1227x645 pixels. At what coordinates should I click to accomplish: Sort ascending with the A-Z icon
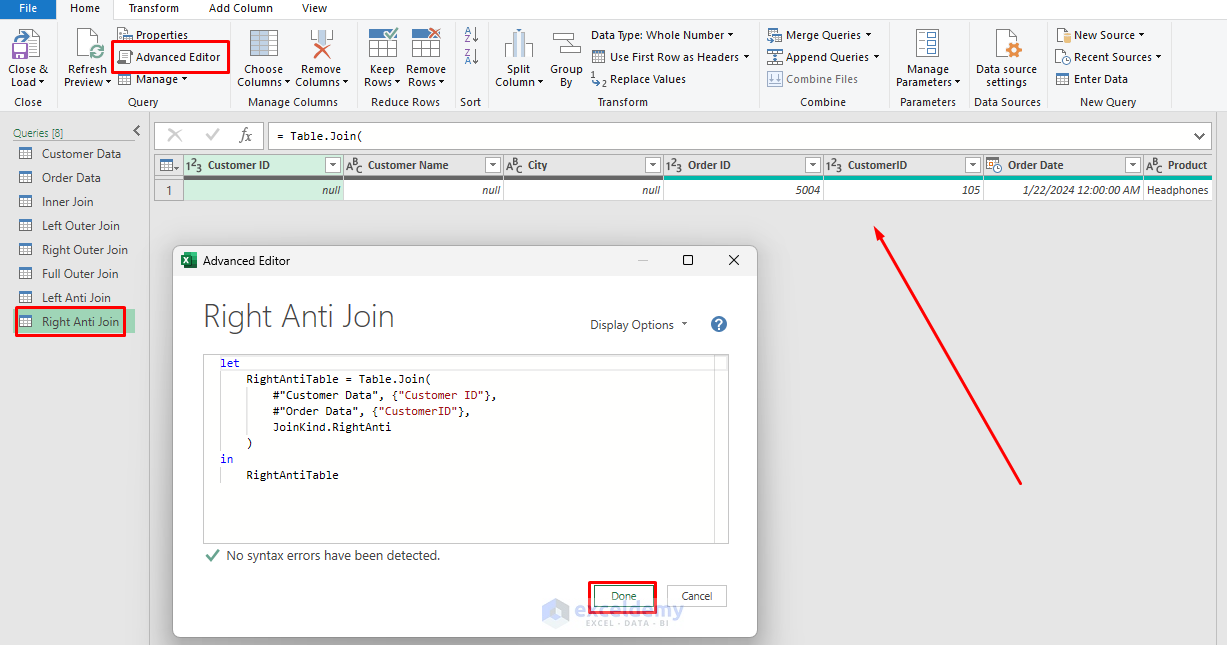click(471, 35)
